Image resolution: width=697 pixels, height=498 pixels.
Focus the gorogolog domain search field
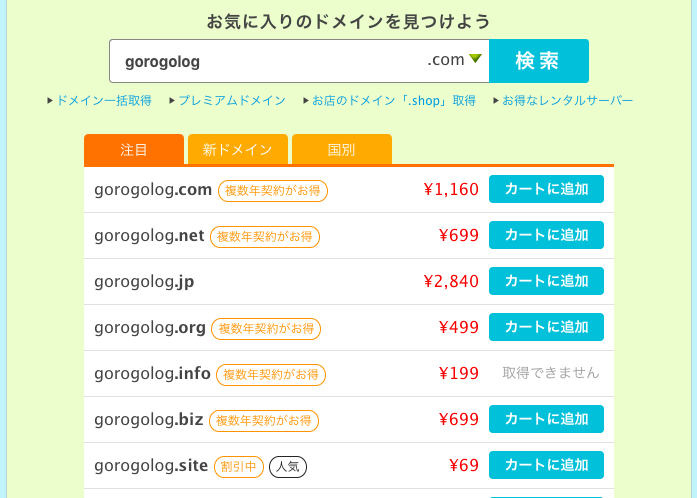267,61
